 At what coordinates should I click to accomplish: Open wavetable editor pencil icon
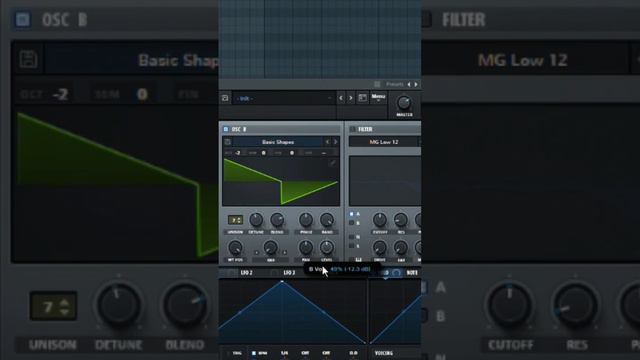(x=333, y=163)
